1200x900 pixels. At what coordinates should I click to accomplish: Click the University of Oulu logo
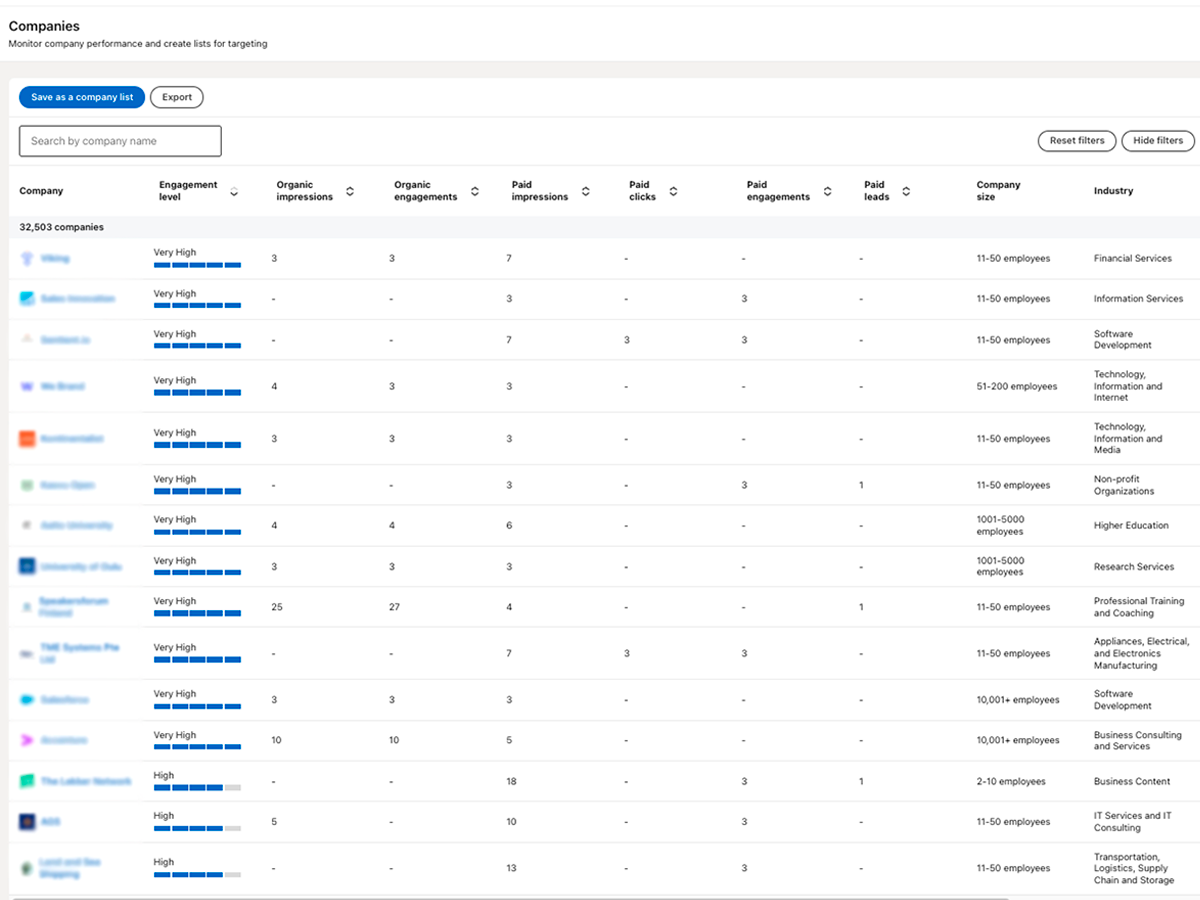27,567
